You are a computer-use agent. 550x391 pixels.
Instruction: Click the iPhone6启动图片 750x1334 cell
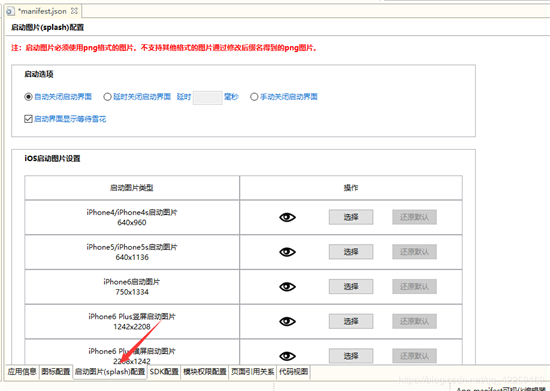pos(132,287)
